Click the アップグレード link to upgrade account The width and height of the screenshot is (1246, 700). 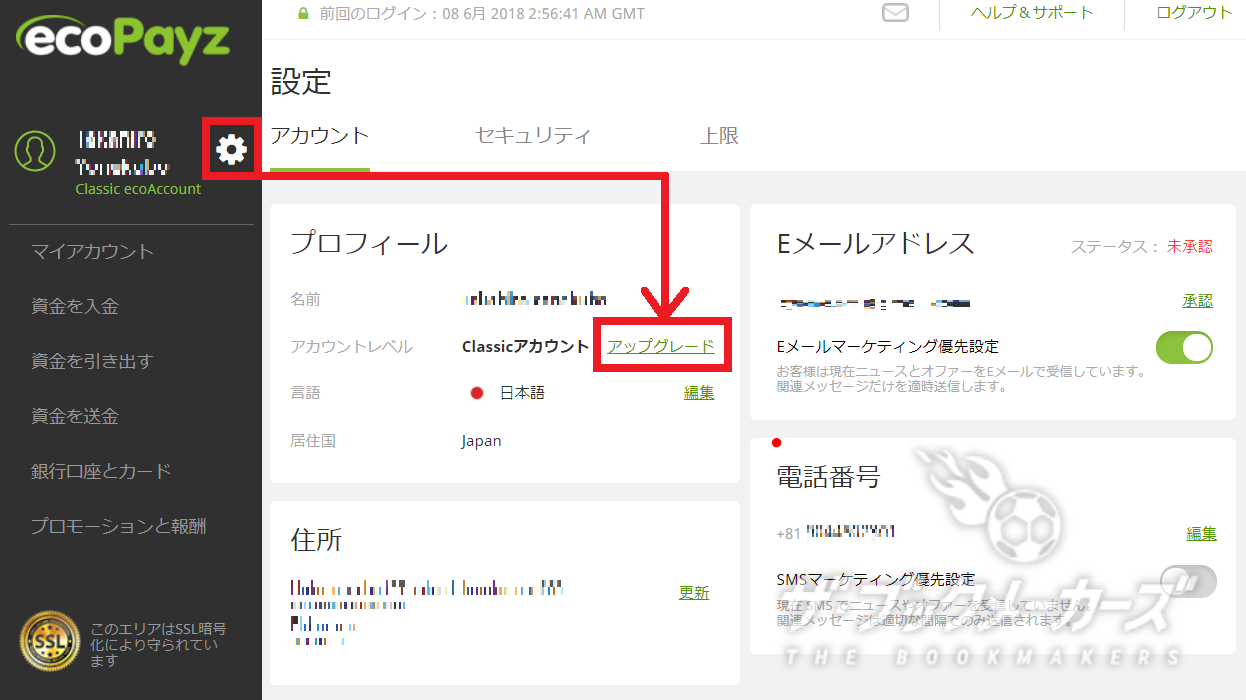pos(661,345)
